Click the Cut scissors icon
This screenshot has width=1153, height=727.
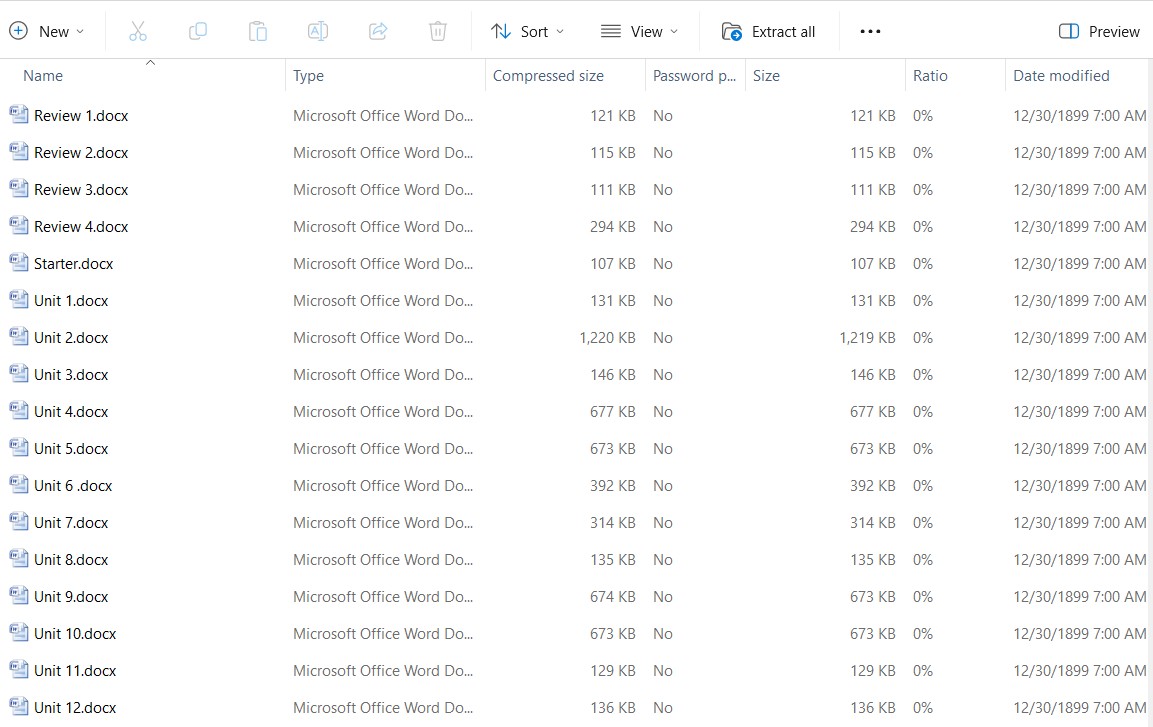(138, 32)
